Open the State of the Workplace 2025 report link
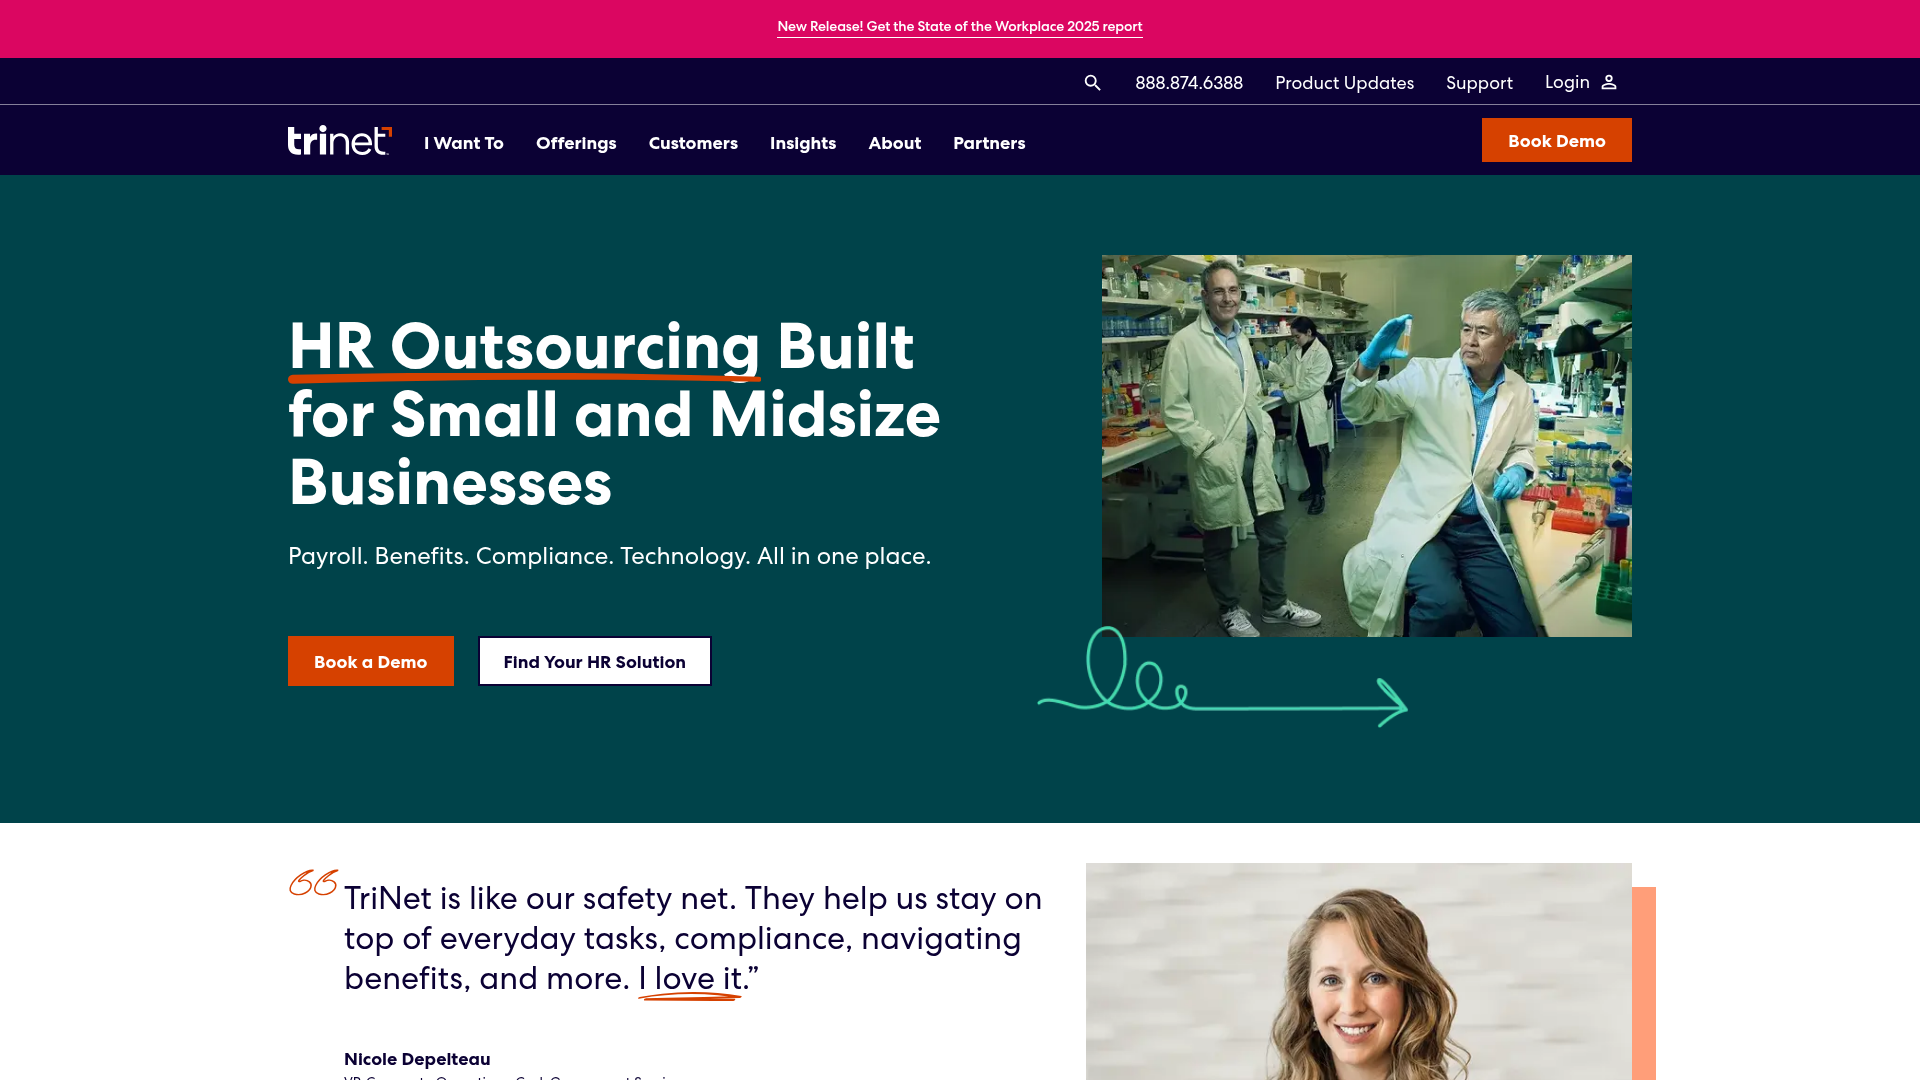 (x=959, y=26)
